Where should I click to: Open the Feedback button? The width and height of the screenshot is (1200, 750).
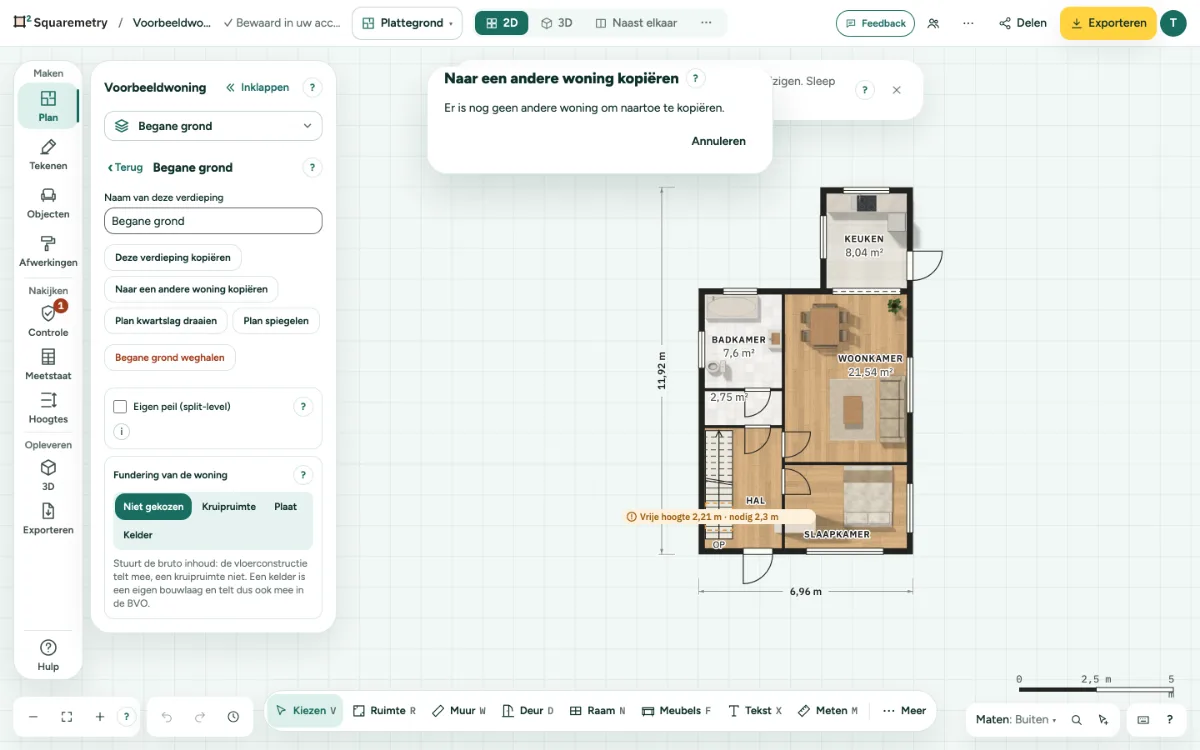point(875,23)
